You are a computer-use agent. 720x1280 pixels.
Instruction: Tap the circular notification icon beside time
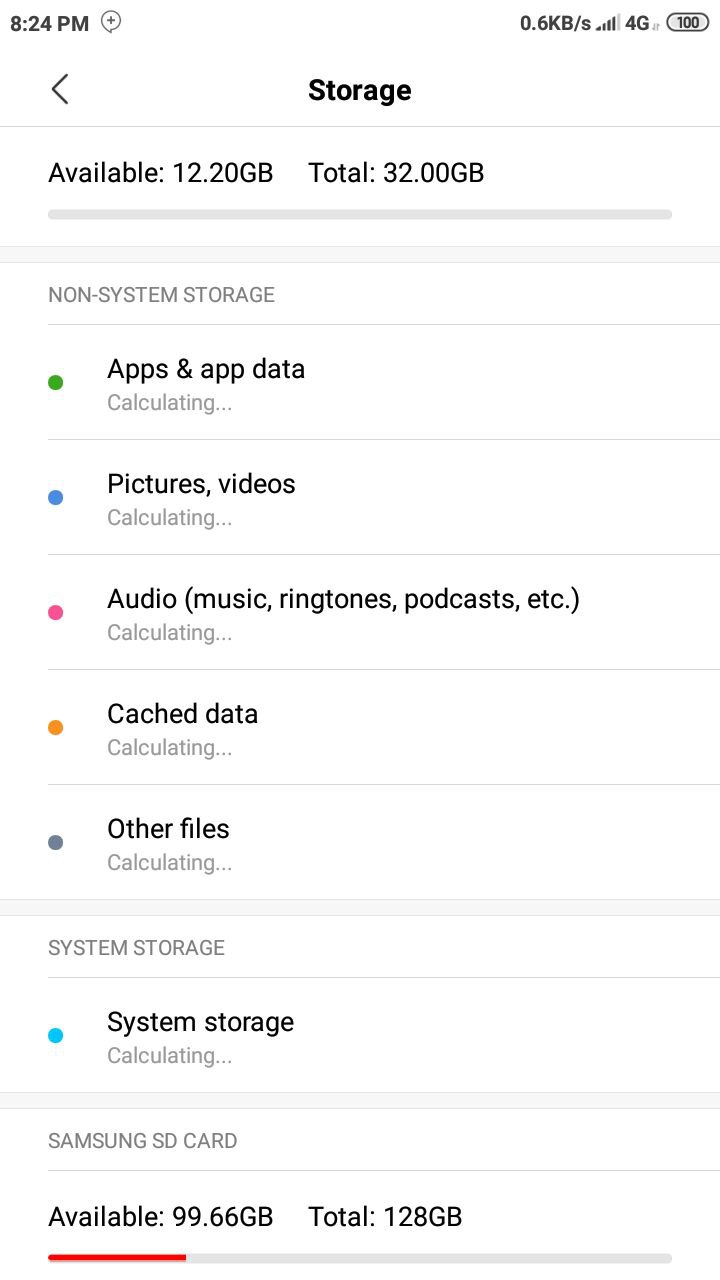click(111, 22)
